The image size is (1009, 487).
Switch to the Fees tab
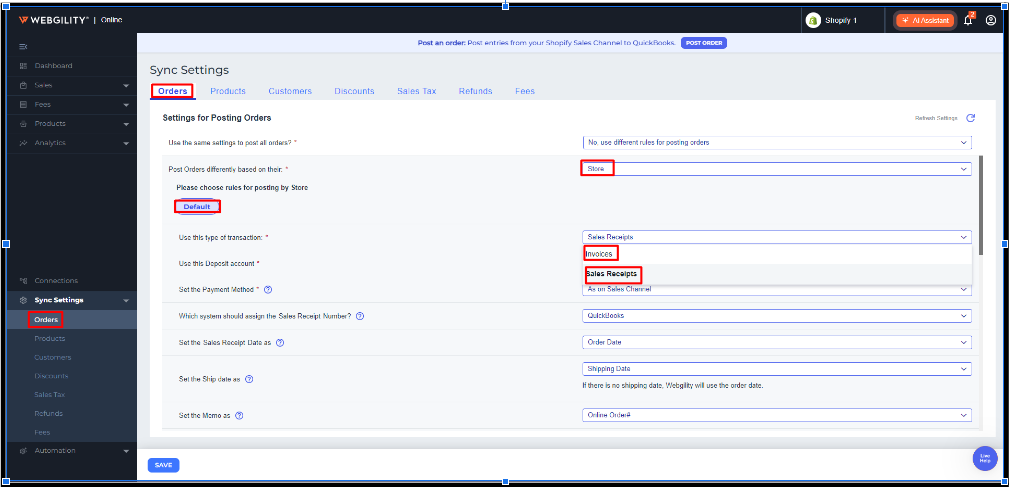[x=524, y=91]
